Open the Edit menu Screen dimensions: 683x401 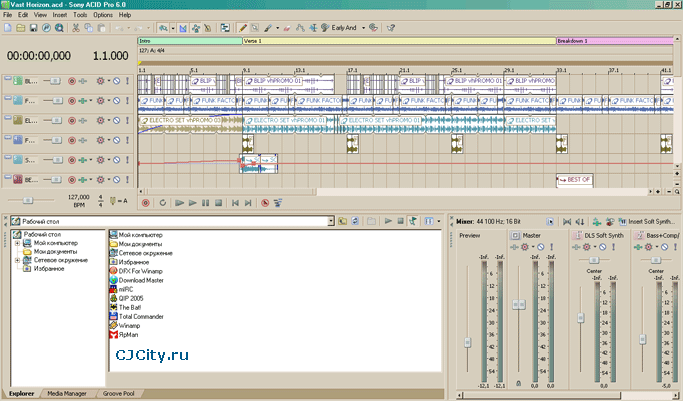pos(23,15)
